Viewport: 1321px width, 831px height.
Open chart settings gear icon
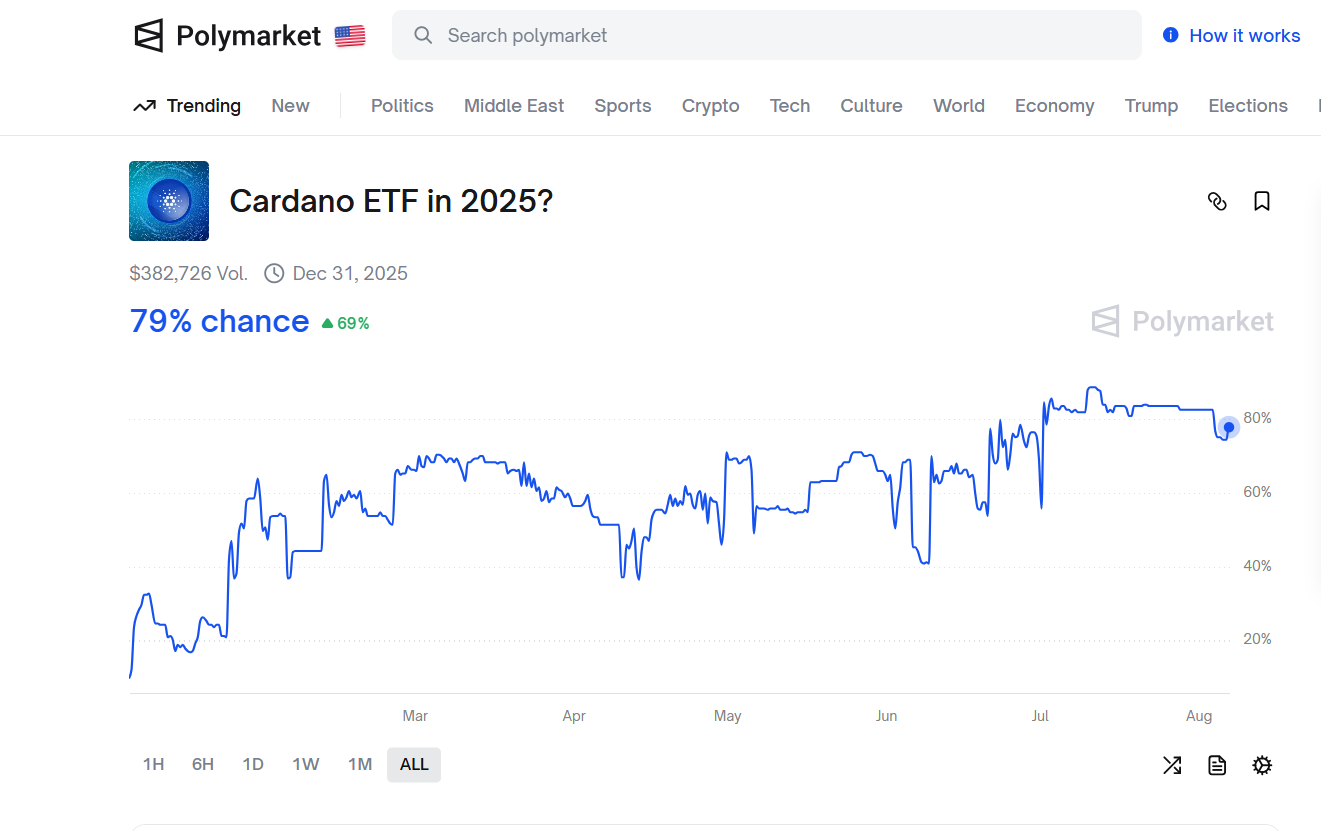tap(1262, 766)
